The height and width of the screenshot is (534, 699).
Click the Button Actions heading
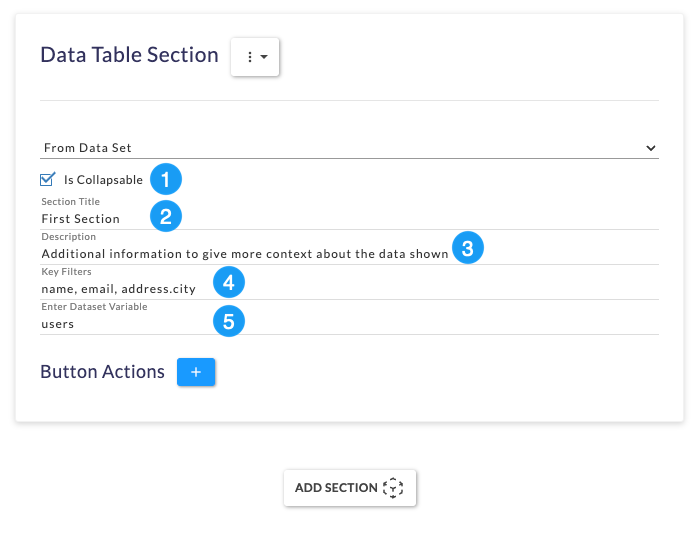[103, 372]
